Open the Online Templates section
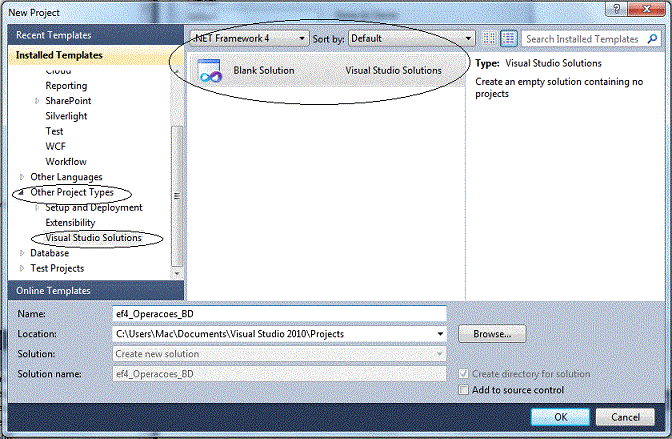 click(x=96, y=291)
